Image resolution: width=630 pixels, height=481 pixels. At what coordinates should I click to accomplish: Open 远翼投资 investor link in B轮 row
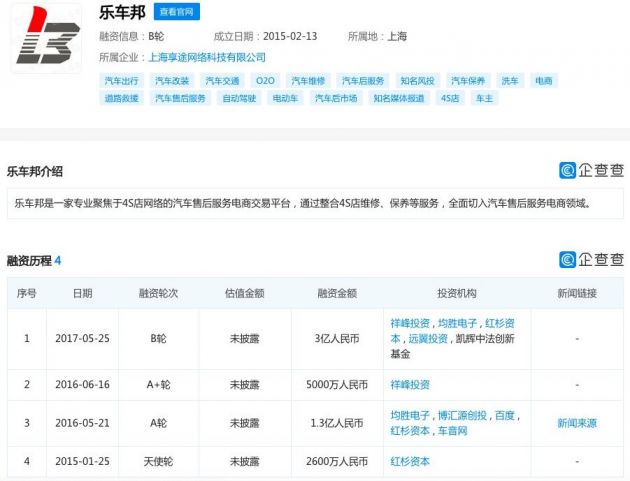428,339
